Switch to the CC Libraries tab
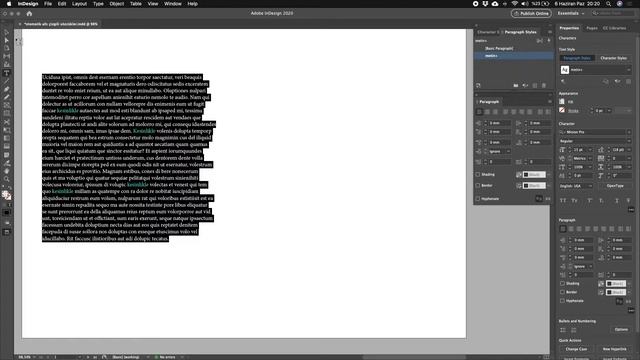This screenshot has height=360, width=640. click(614, 28)
